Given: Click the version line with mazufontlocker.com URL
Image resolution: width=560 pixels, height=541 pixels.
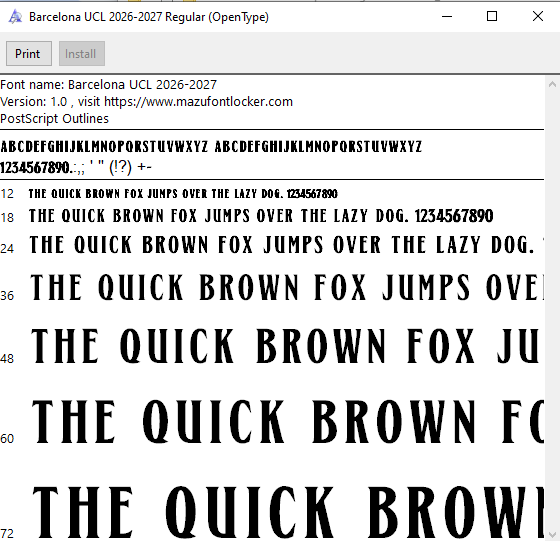Looking at the screenshot, I should (x=146, y=102).
